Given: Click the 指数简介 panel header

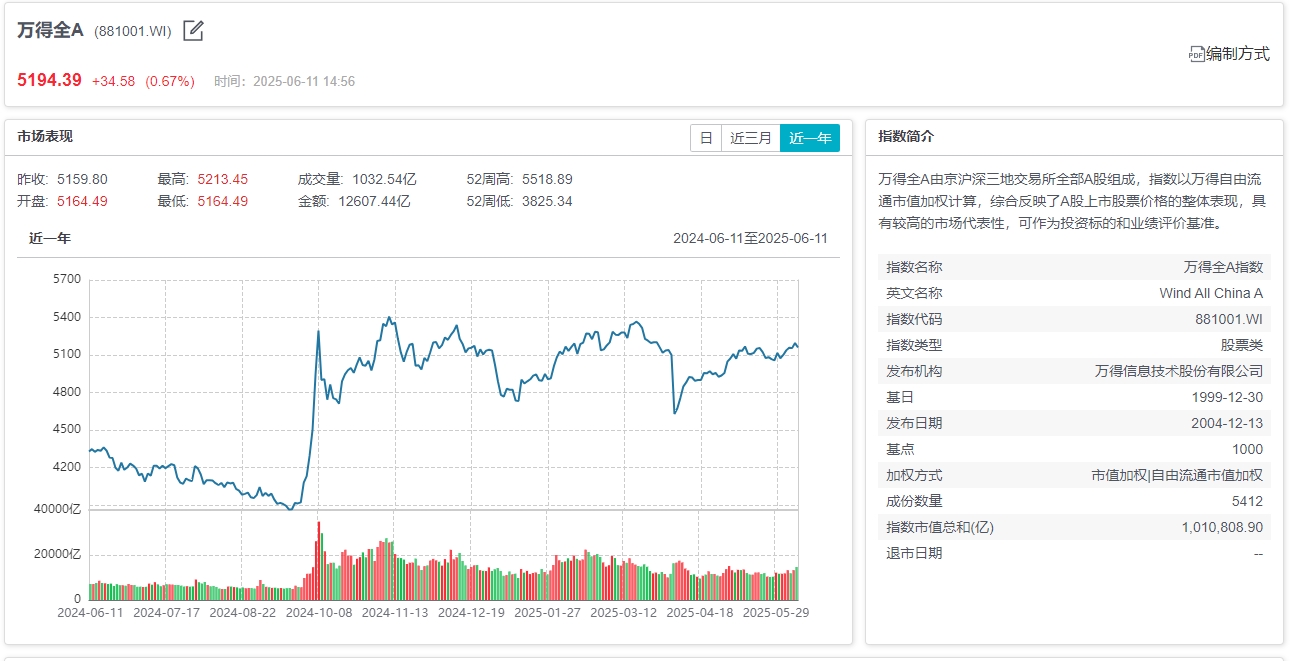Looking at the screenshot, I should [906, 137].
